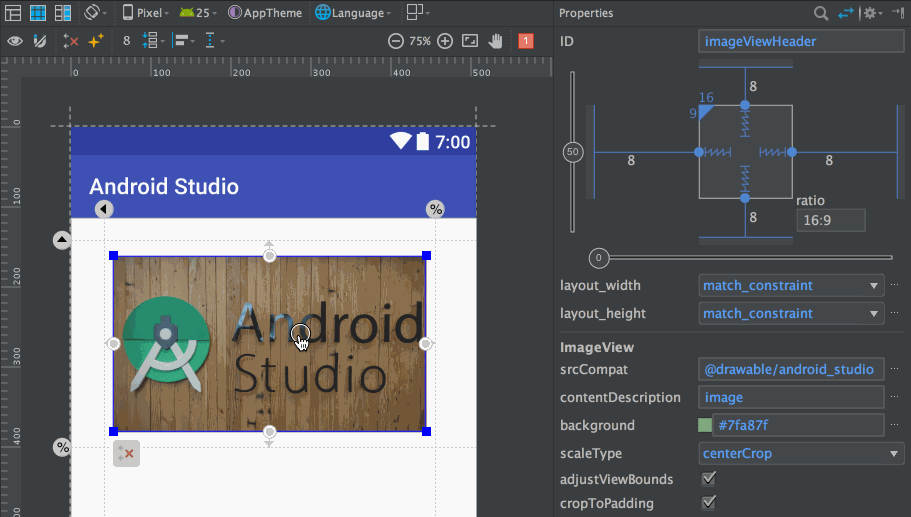Click the bottom margin value 8
911x517 pixels.
753,217
